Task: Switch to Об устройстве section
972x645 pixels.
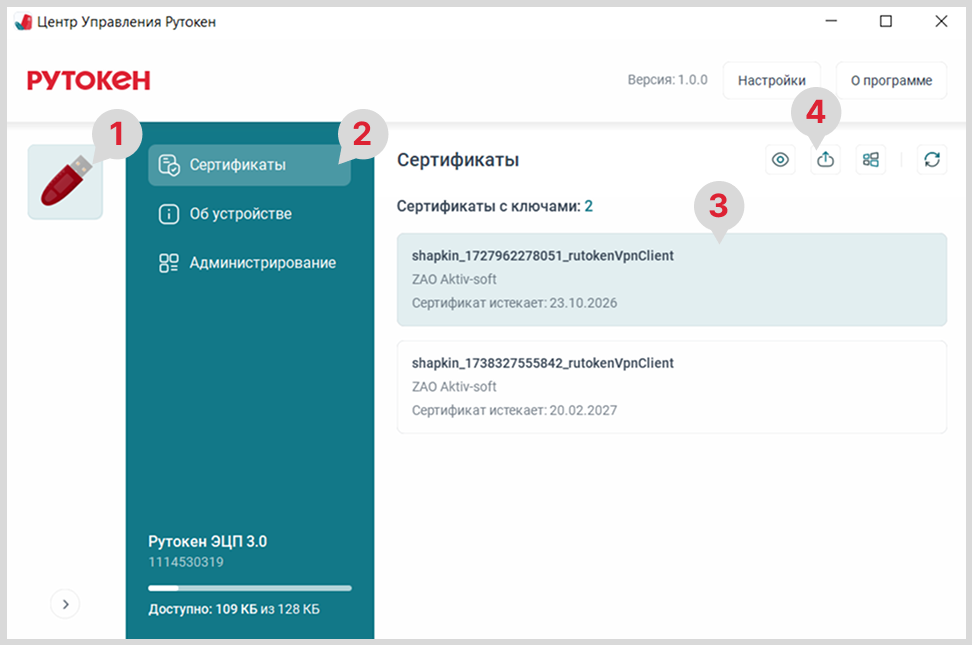Action: click(x=240, y=214)
